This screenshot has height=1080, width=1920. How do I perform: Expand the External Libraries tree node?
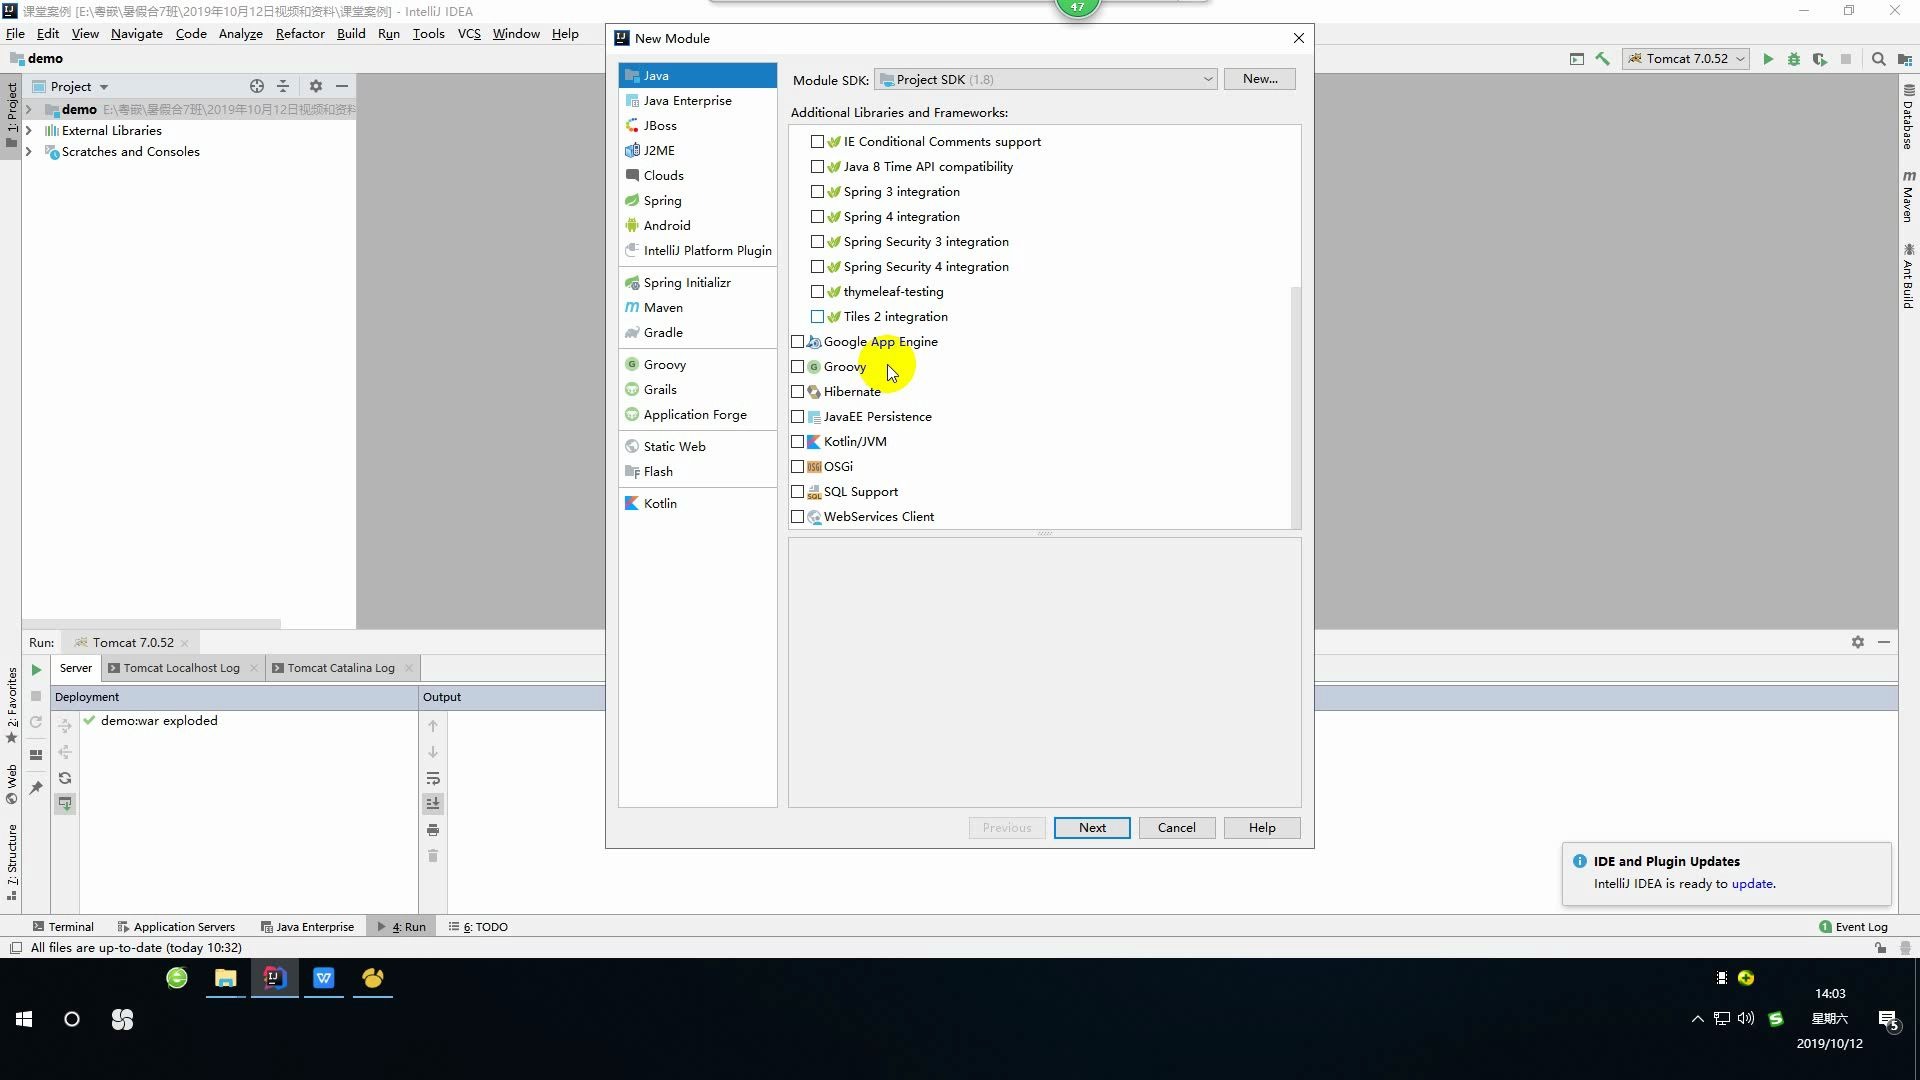click(x=29, y=129)
